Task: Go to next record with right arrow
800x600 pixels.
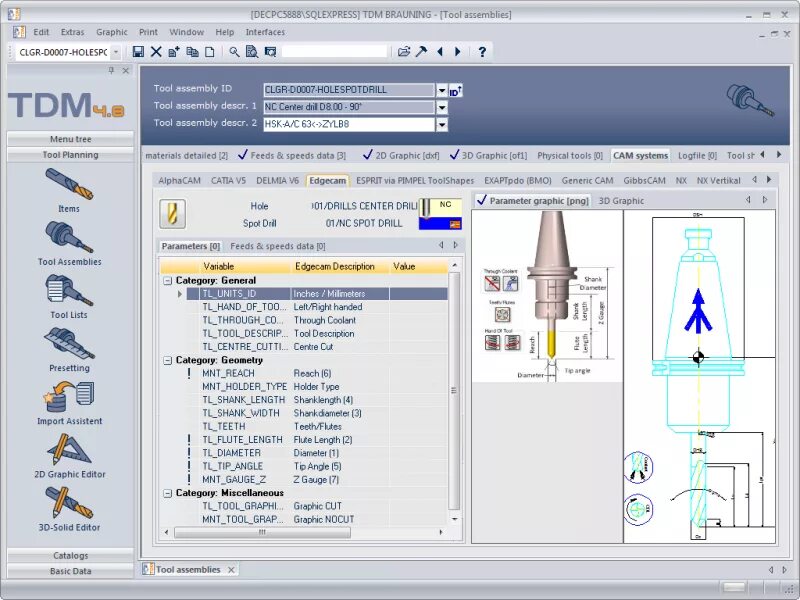Action: coord(458,52)
